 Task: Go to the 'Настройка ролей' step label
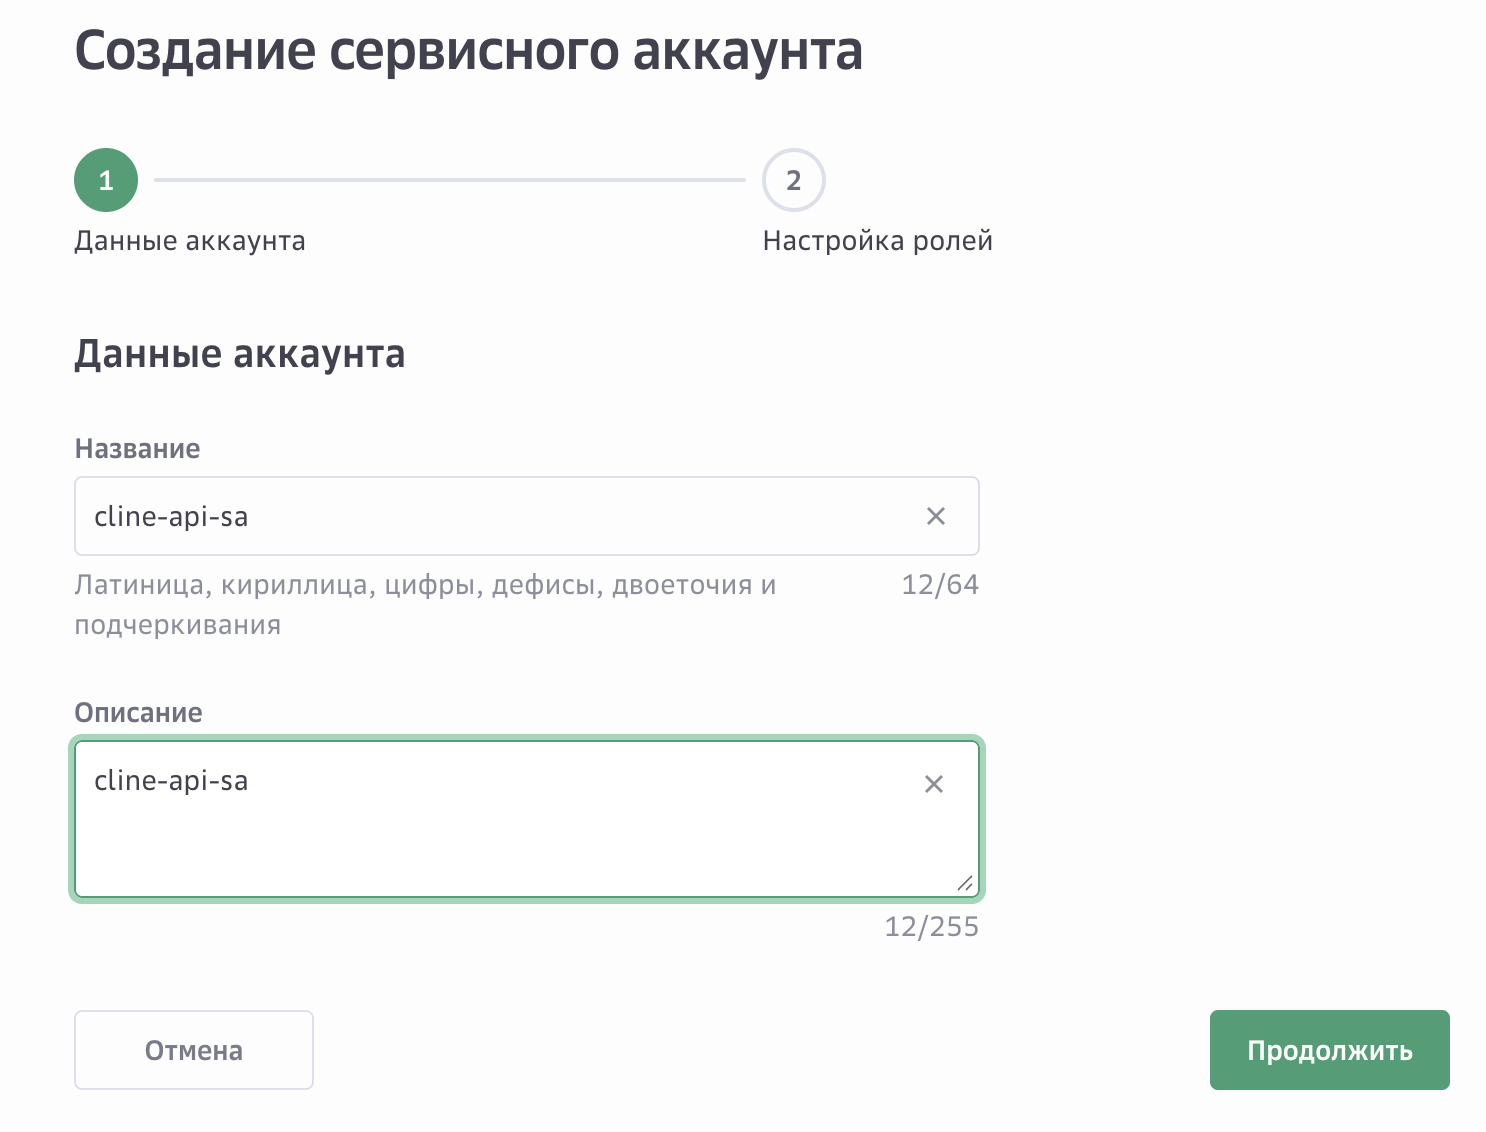pos(877,241)
